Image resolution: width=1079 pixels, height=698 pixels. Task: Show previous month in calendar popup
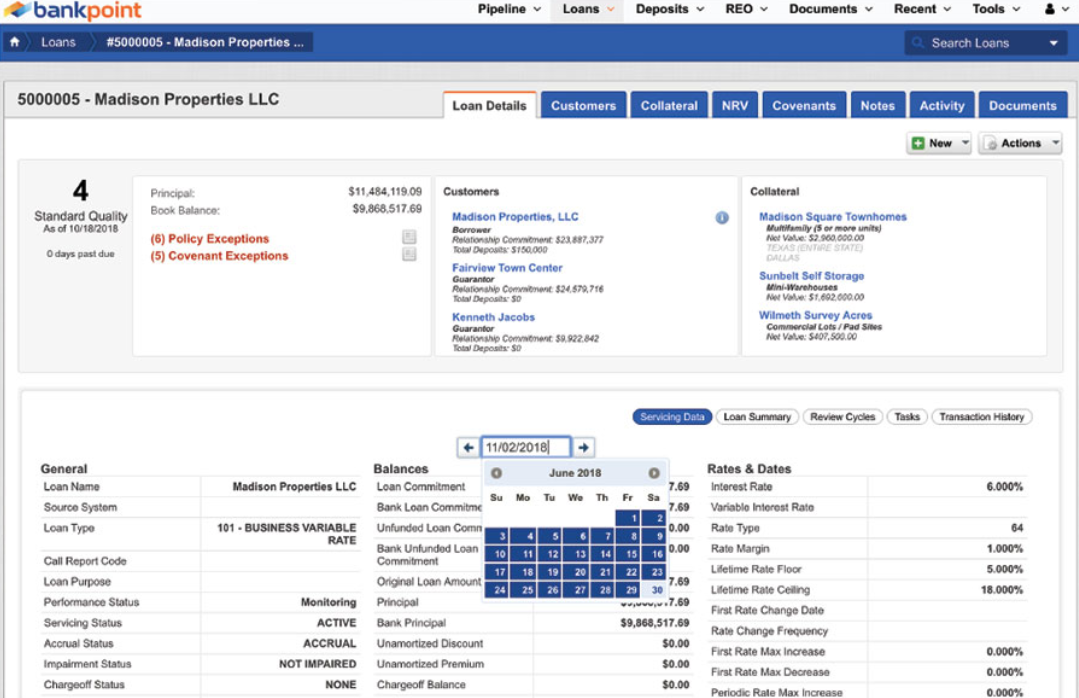pos(496,473)
